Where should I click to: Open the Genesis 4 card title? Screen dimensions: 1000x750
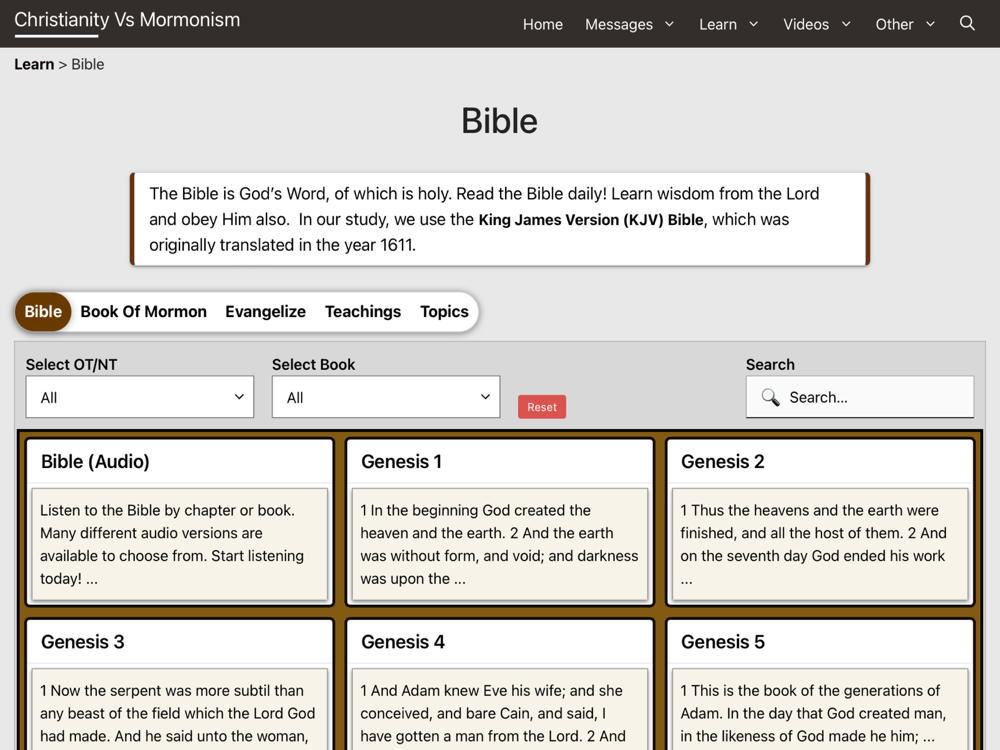[402, 642]
